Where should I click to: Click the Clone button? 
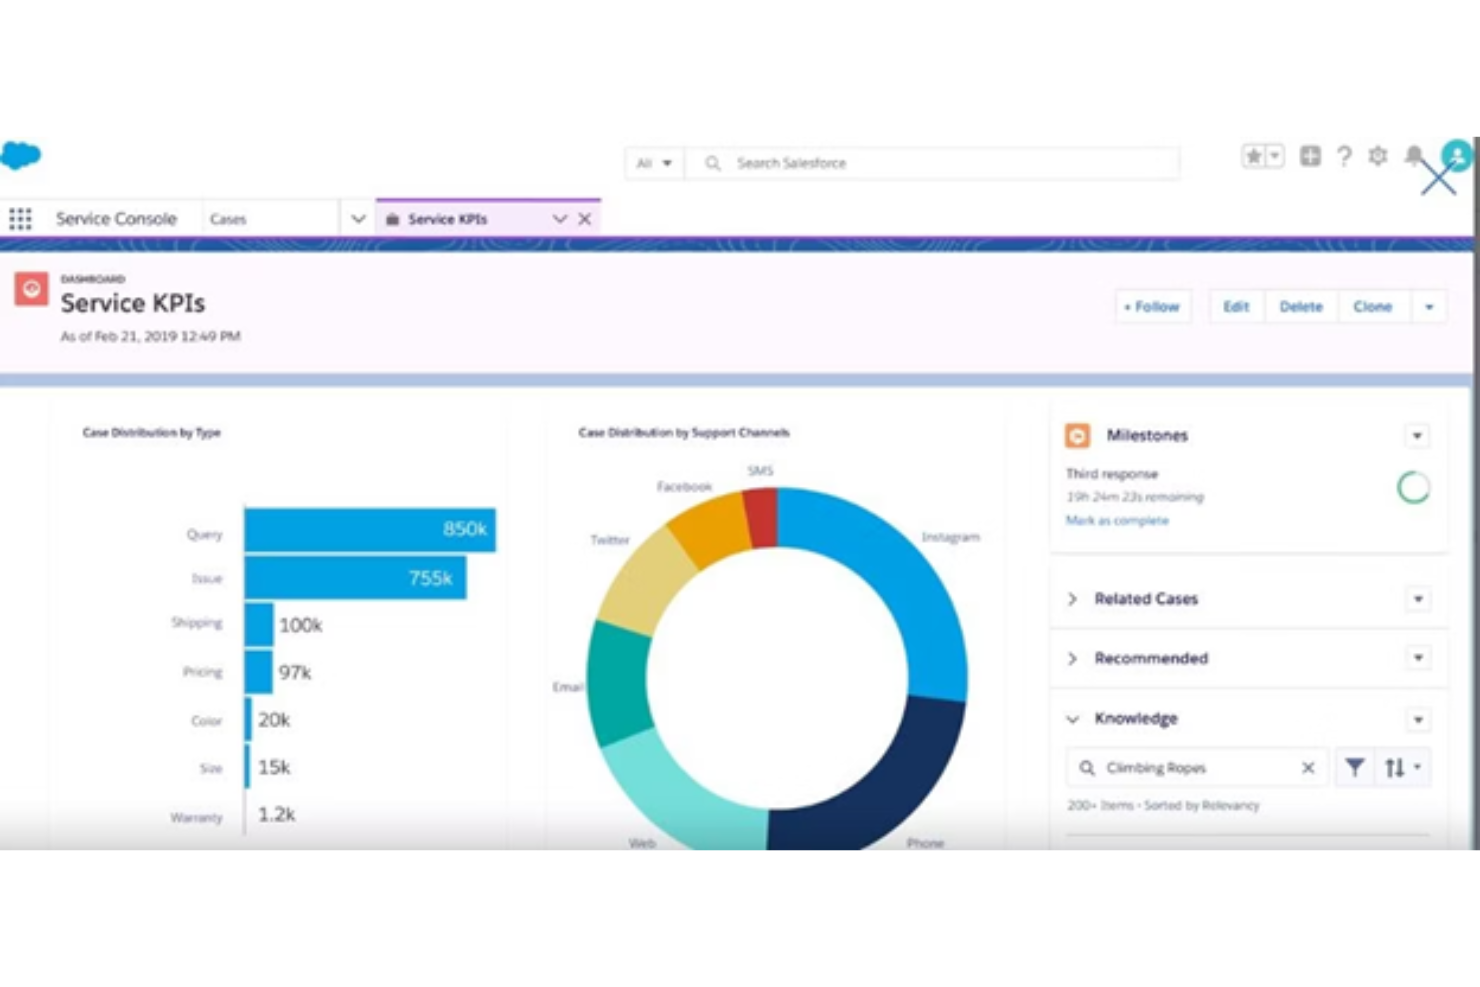(x=1373, y=307)
